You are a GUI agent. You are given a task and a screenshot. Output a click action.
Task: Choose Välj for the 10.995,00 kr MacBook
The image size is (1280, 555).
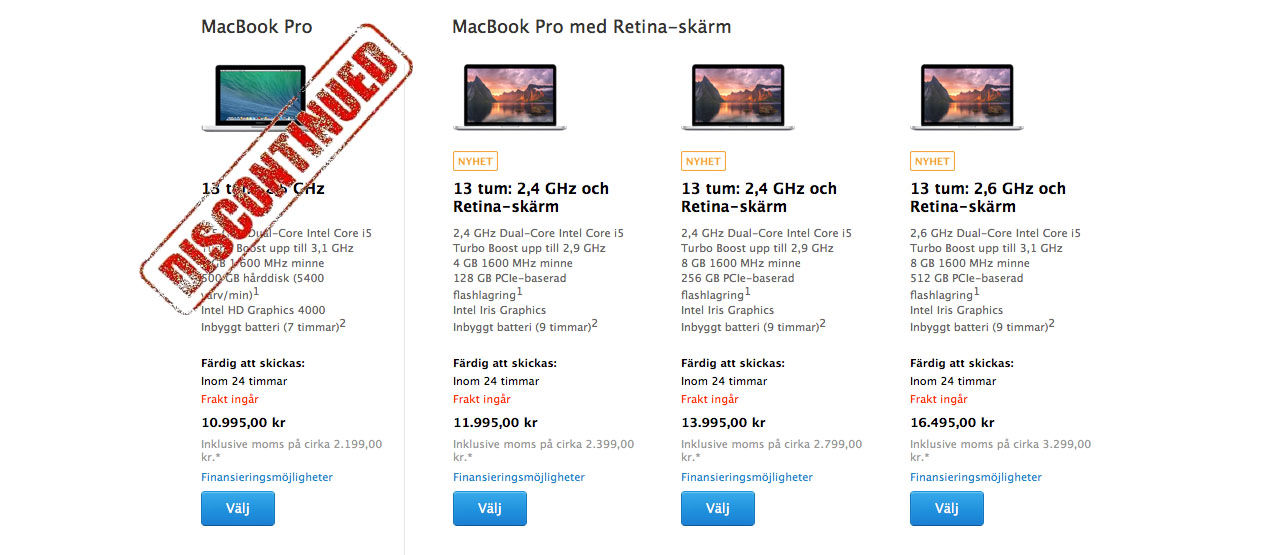[238, 508]
